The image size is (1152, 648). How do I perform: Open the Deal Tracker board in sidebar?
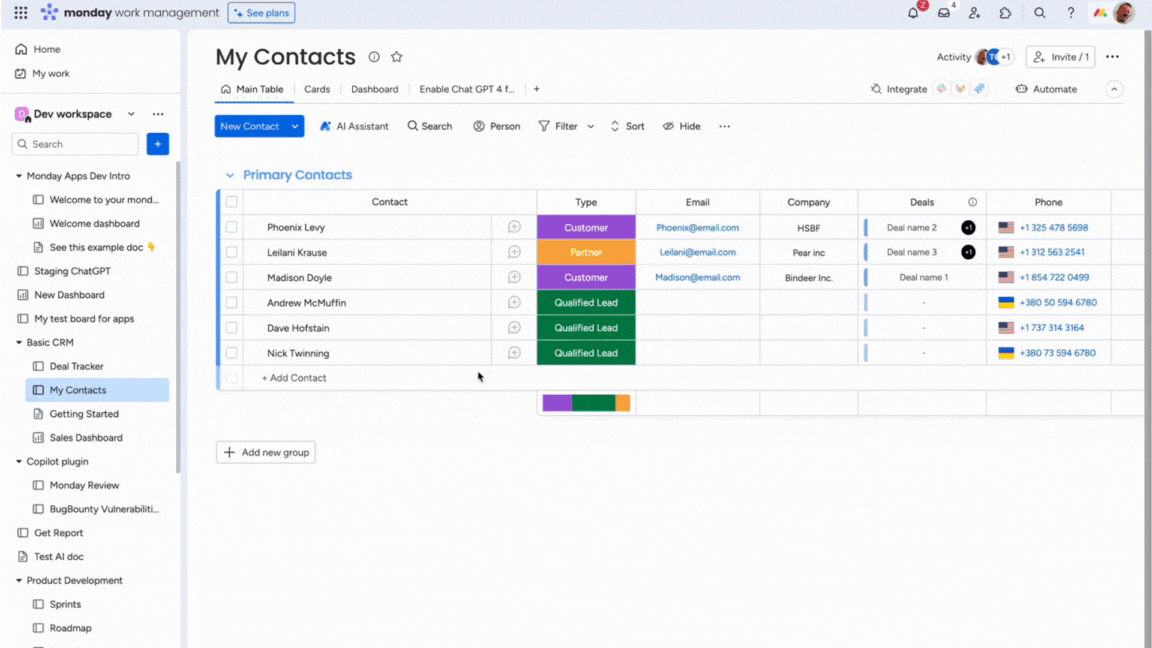(76, 366)
